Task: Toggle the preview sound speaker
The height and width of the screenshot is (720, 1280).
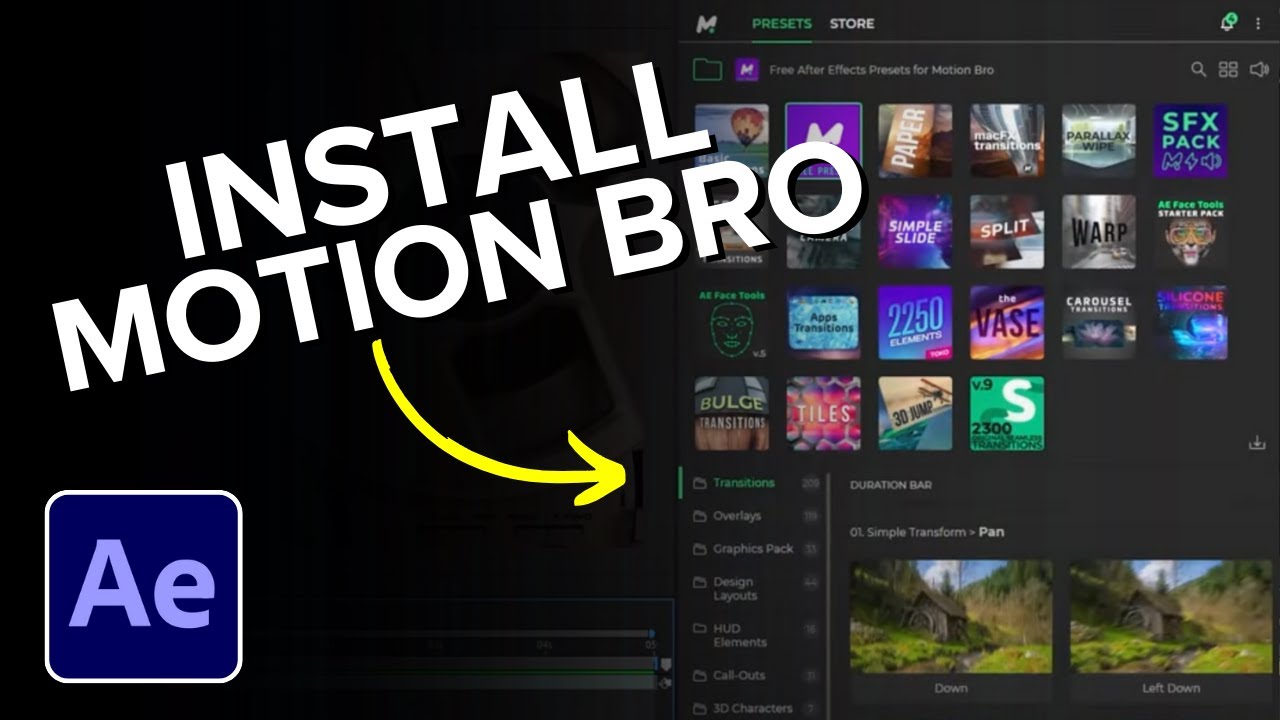Action: 1260,70
